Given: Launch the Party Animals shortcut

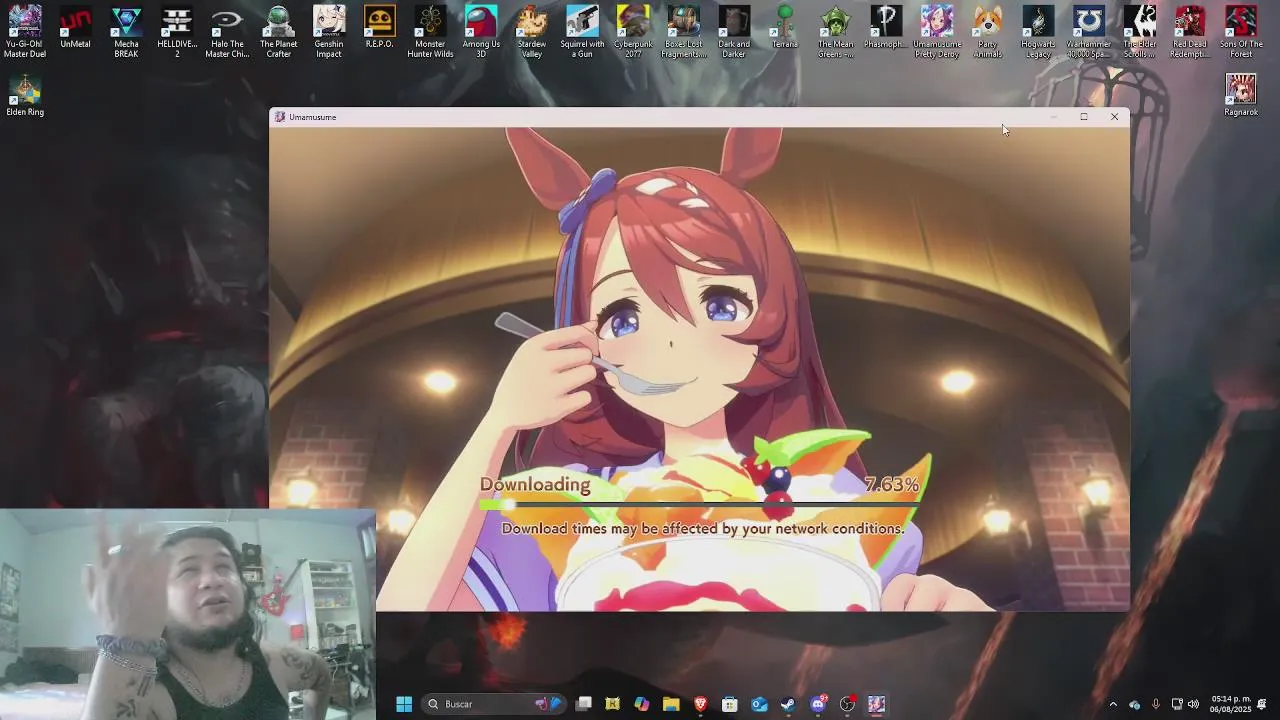Looking at the screenshot, I should tap(988, 31).
